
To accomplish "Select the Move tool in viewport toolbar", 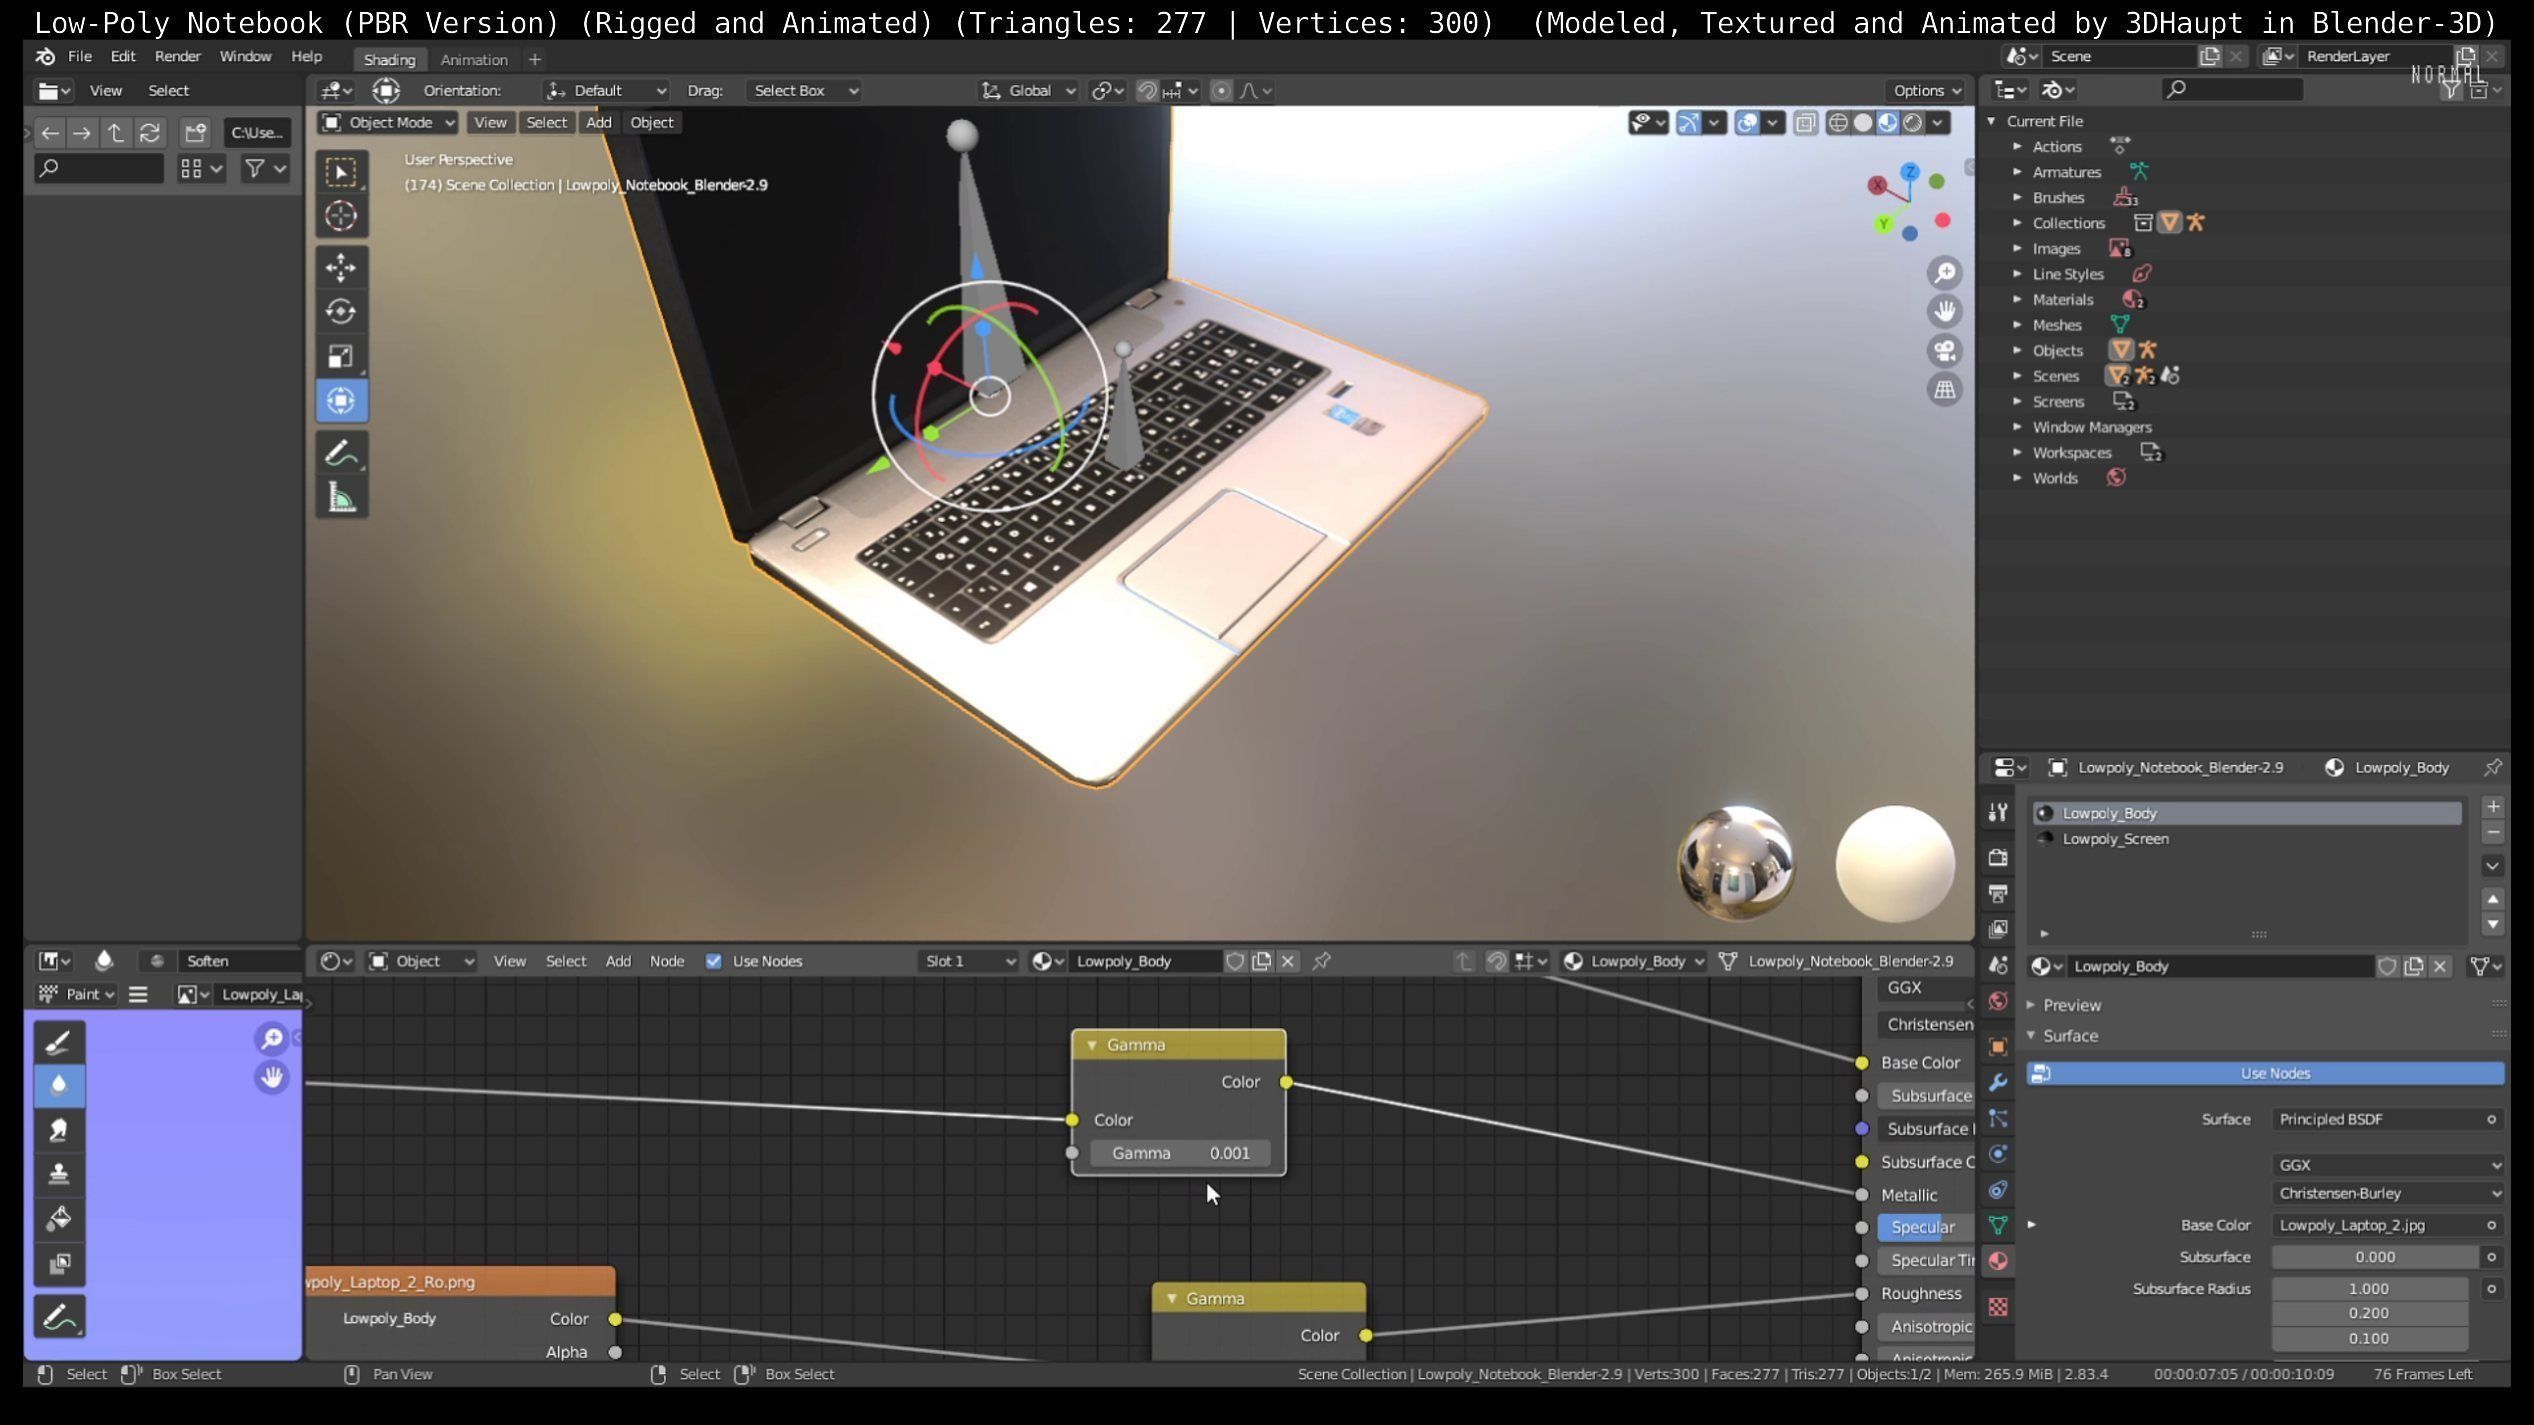I will tap(341, 267).
